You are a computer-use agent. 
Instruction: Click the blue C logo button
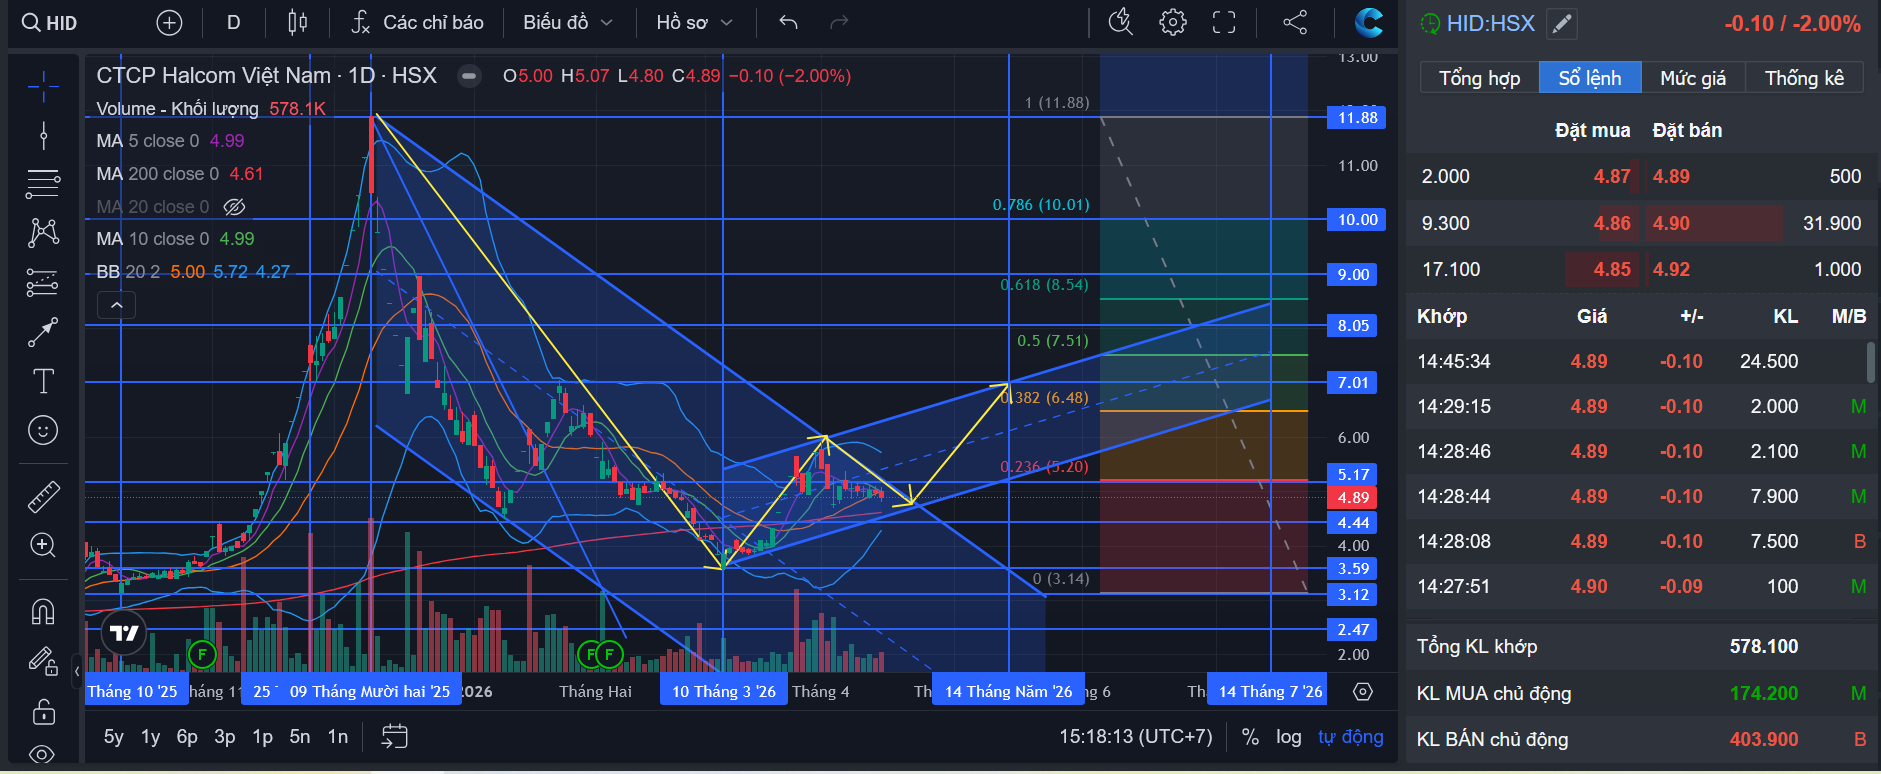pyautogui.click(x=1368, y=23)
